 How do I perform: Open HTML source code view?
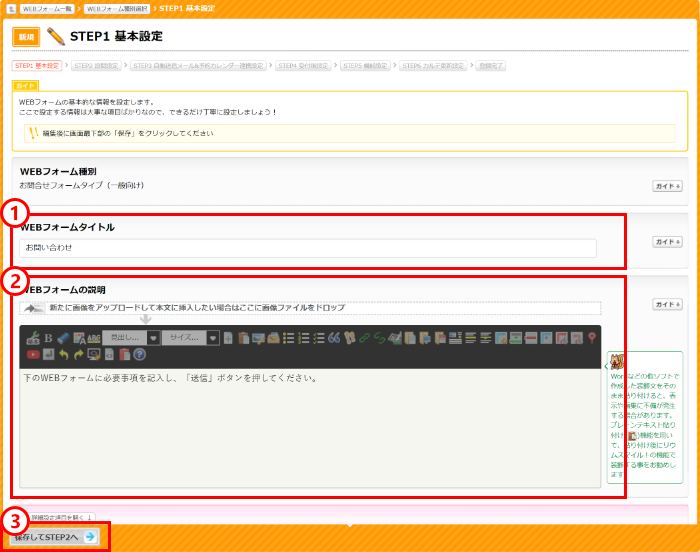109,355
